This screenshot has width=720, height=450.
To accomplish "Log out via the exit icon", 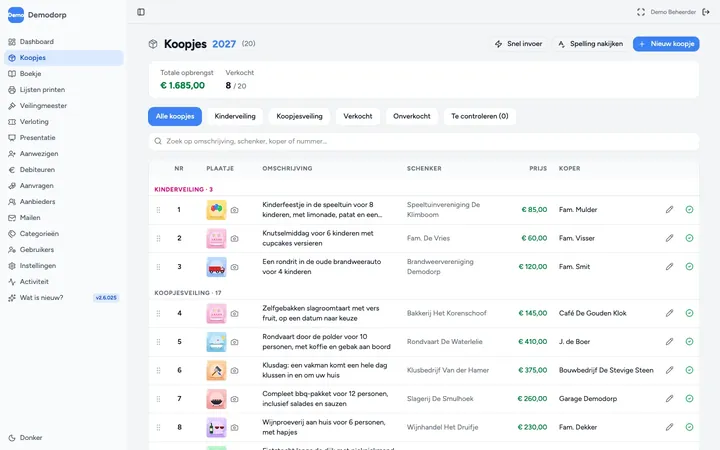I will pyautogui.click(x=706, y=12).
